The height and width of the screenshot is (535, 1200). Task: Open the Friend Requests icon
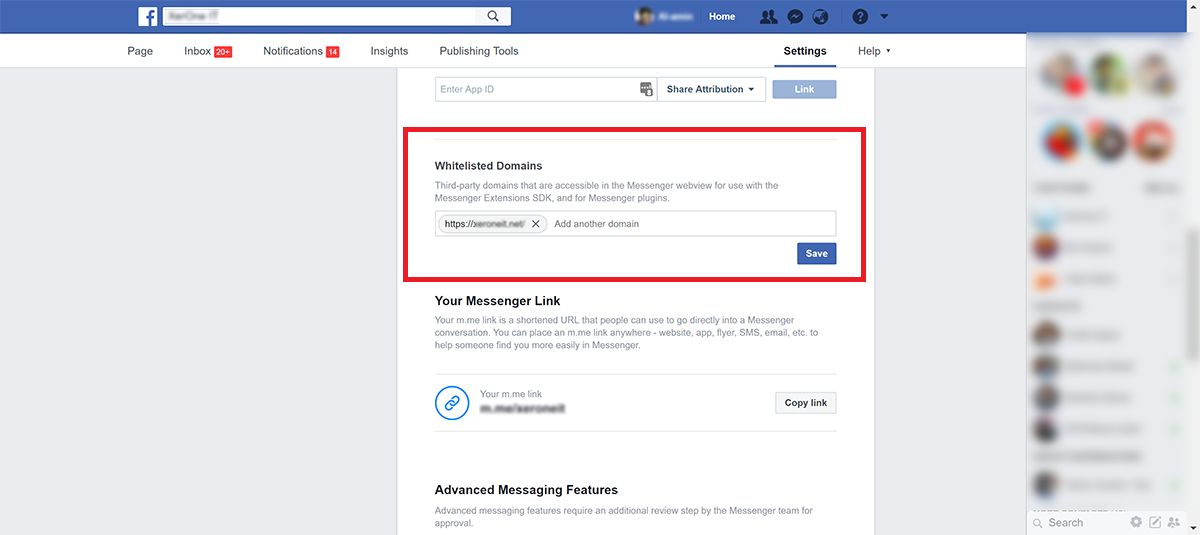coord(768,17)
